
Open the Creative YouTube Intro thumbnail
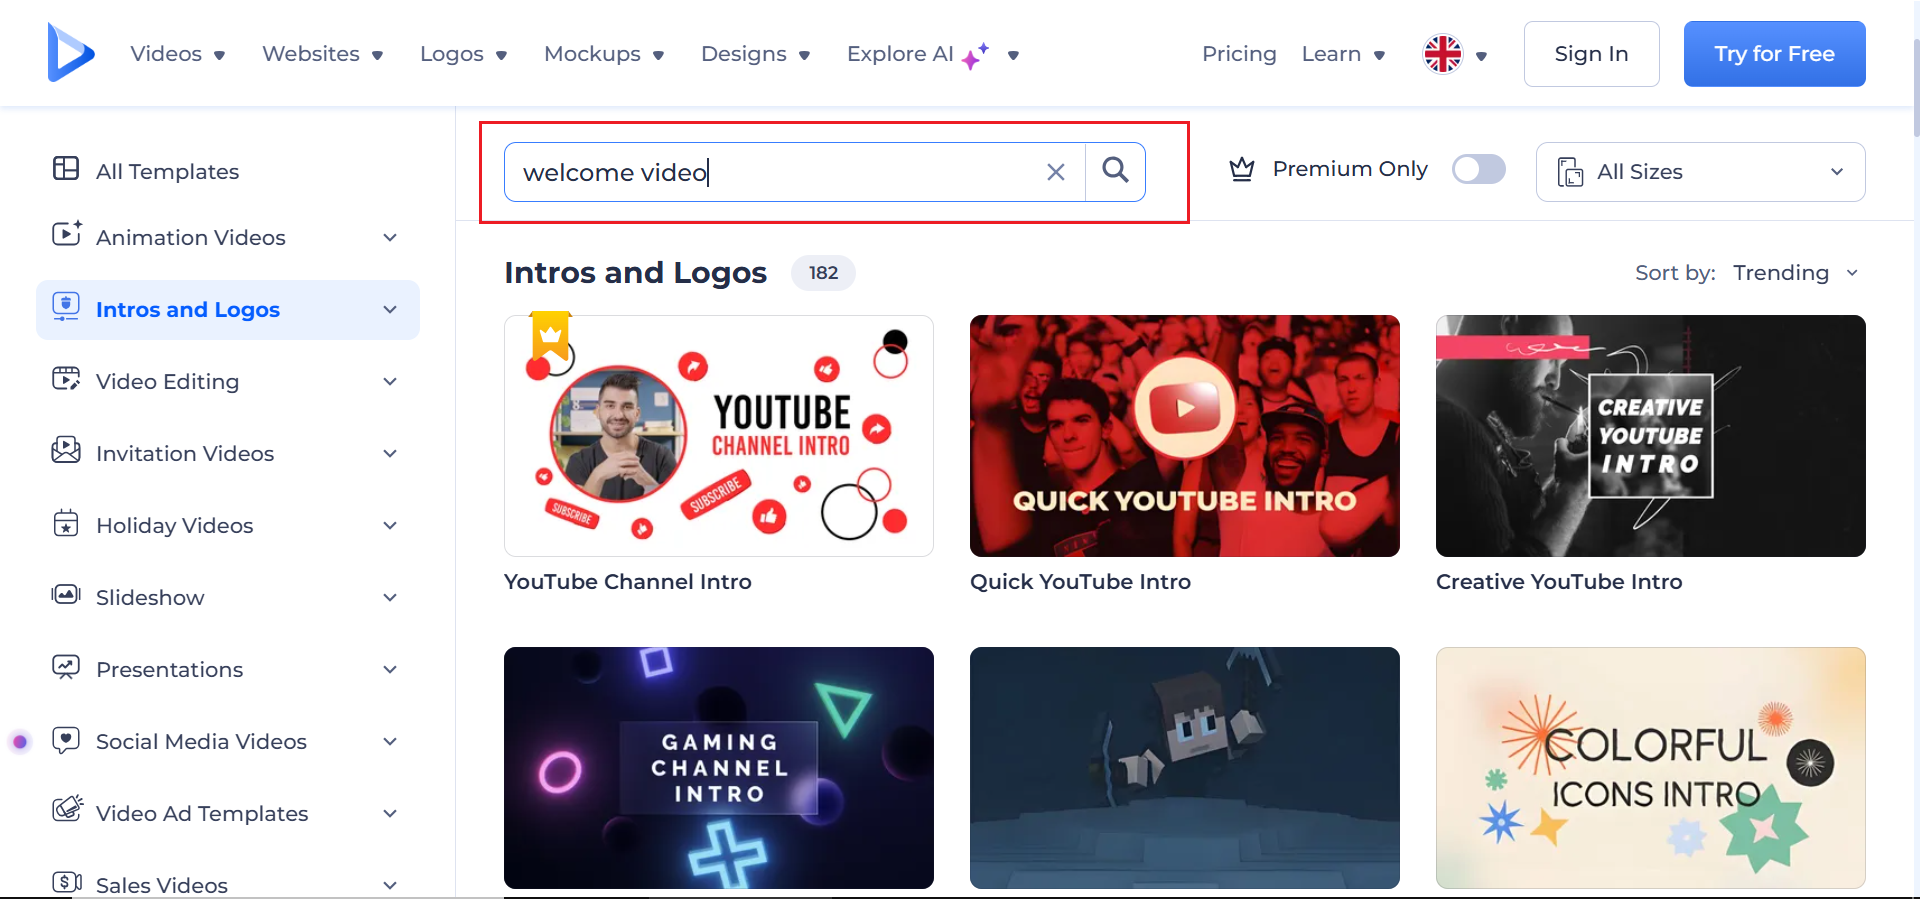(x=1651, y=436)
